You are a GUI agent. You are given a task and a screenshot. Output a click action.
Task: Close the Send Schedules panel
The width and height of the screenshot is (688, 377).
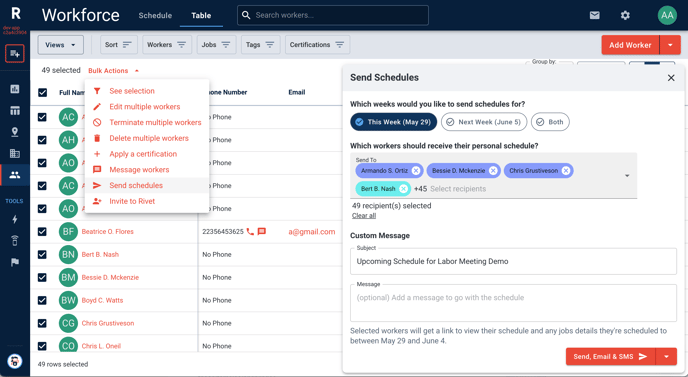[x=671, y=78]
